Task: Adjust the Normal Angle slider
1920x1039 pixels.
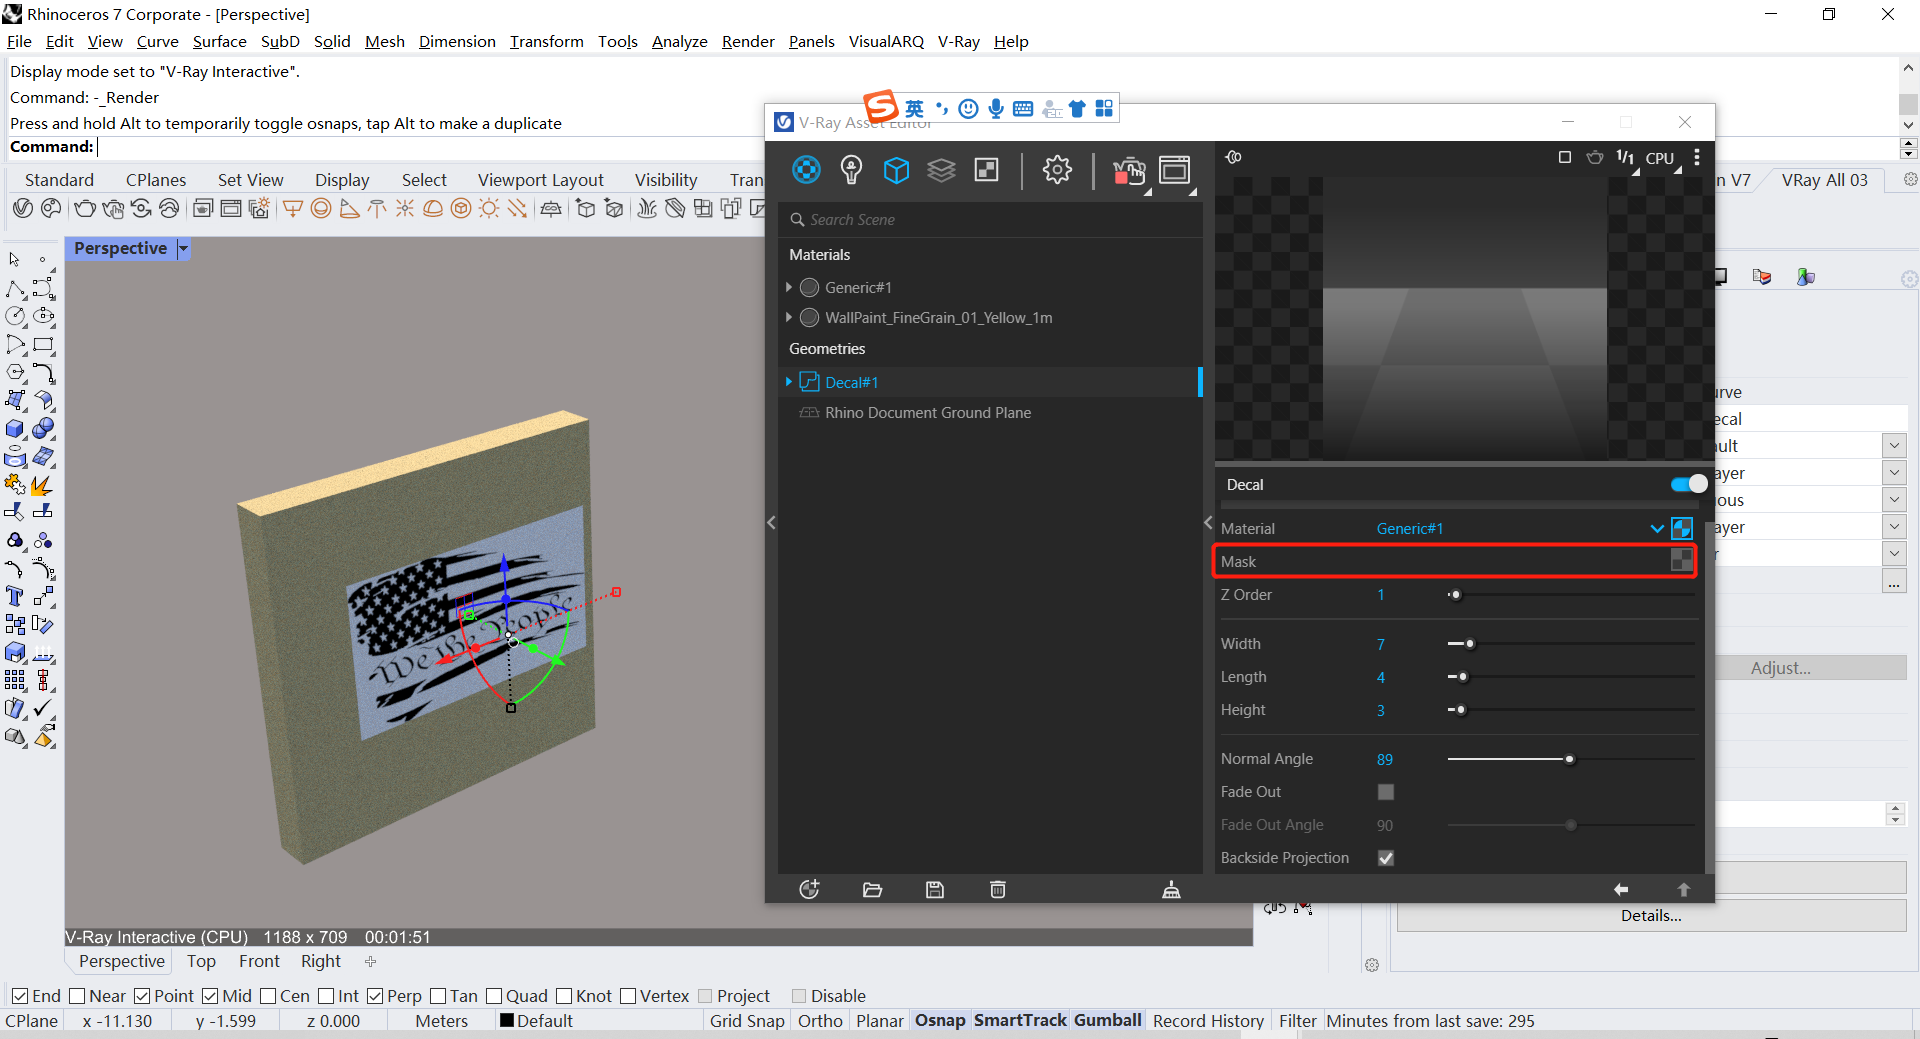Action: point(1570,759)
